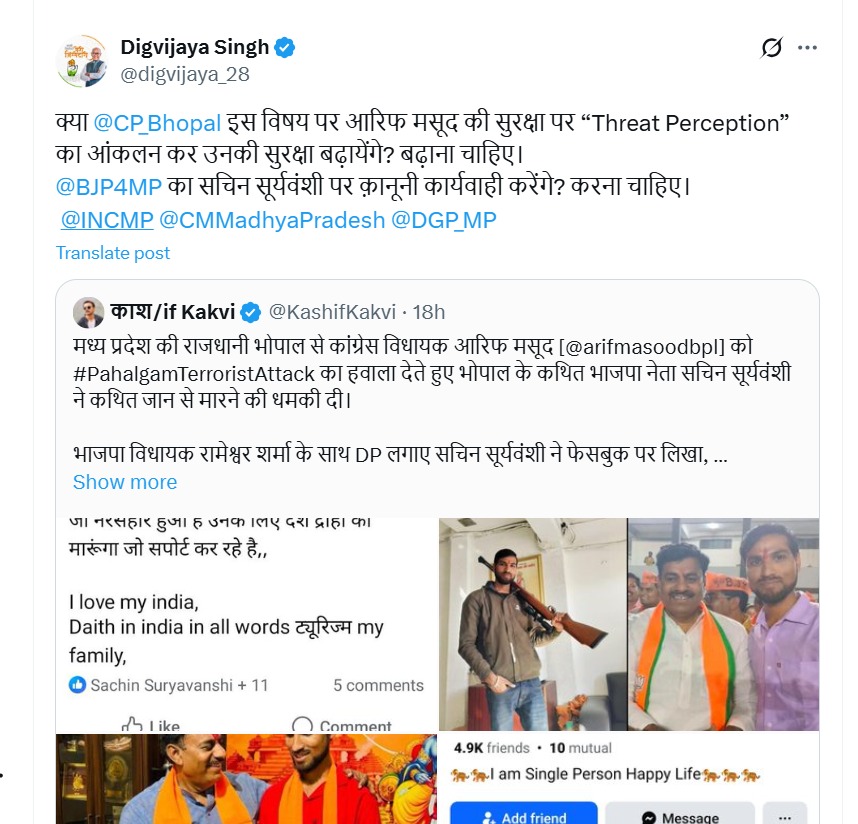The image size is (858, 824).
Task: Click Digvijaya Singh's blue verified badge
Action: click(x=285, y=48)
